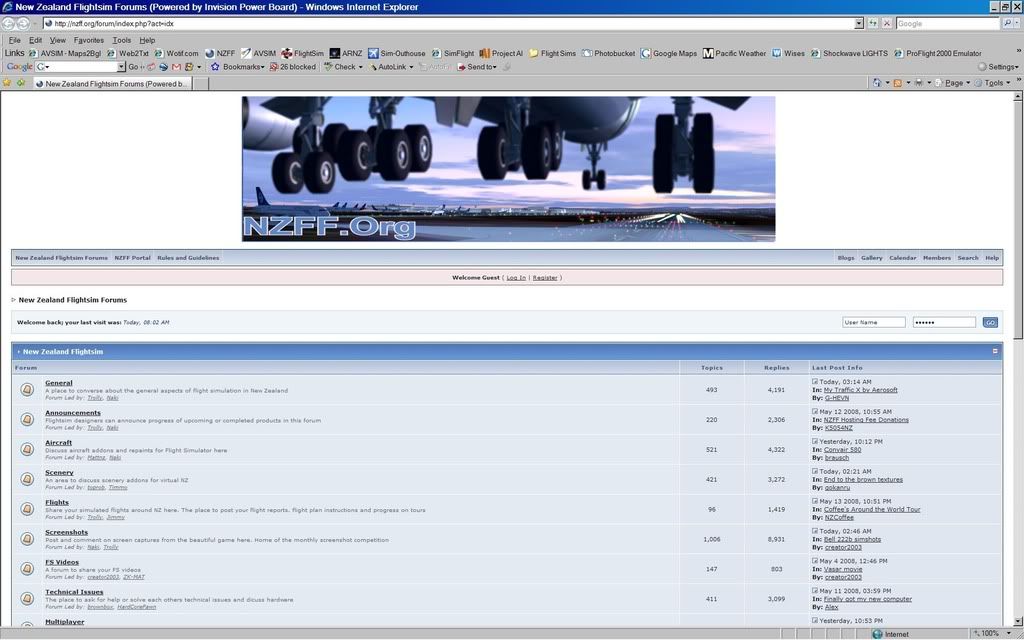Open the Favorites menu
This screenshot has height=640, width=1024.
click(89, 40)
